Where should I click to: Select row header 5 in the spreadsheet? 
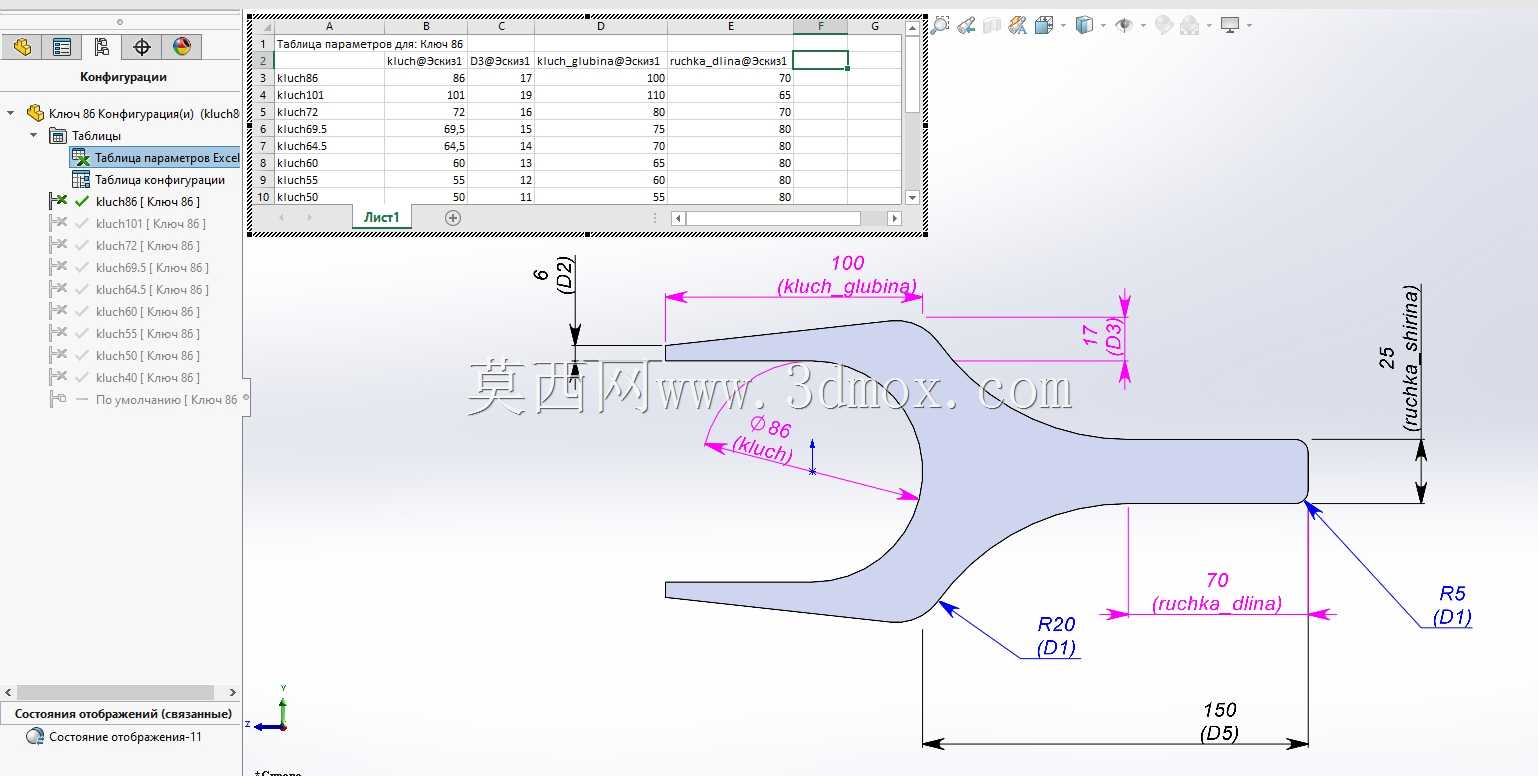click(263, 112)
